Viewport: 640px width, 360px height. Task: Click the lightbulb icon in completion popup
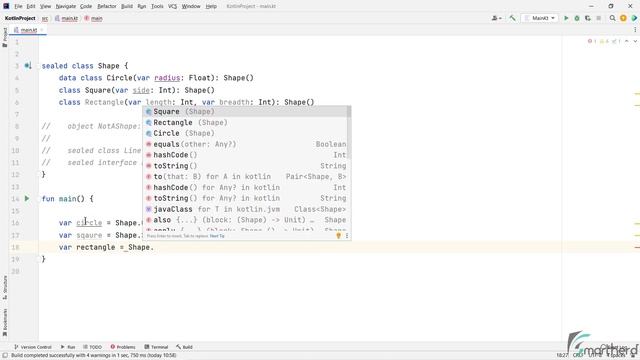[x=338, y=236]
